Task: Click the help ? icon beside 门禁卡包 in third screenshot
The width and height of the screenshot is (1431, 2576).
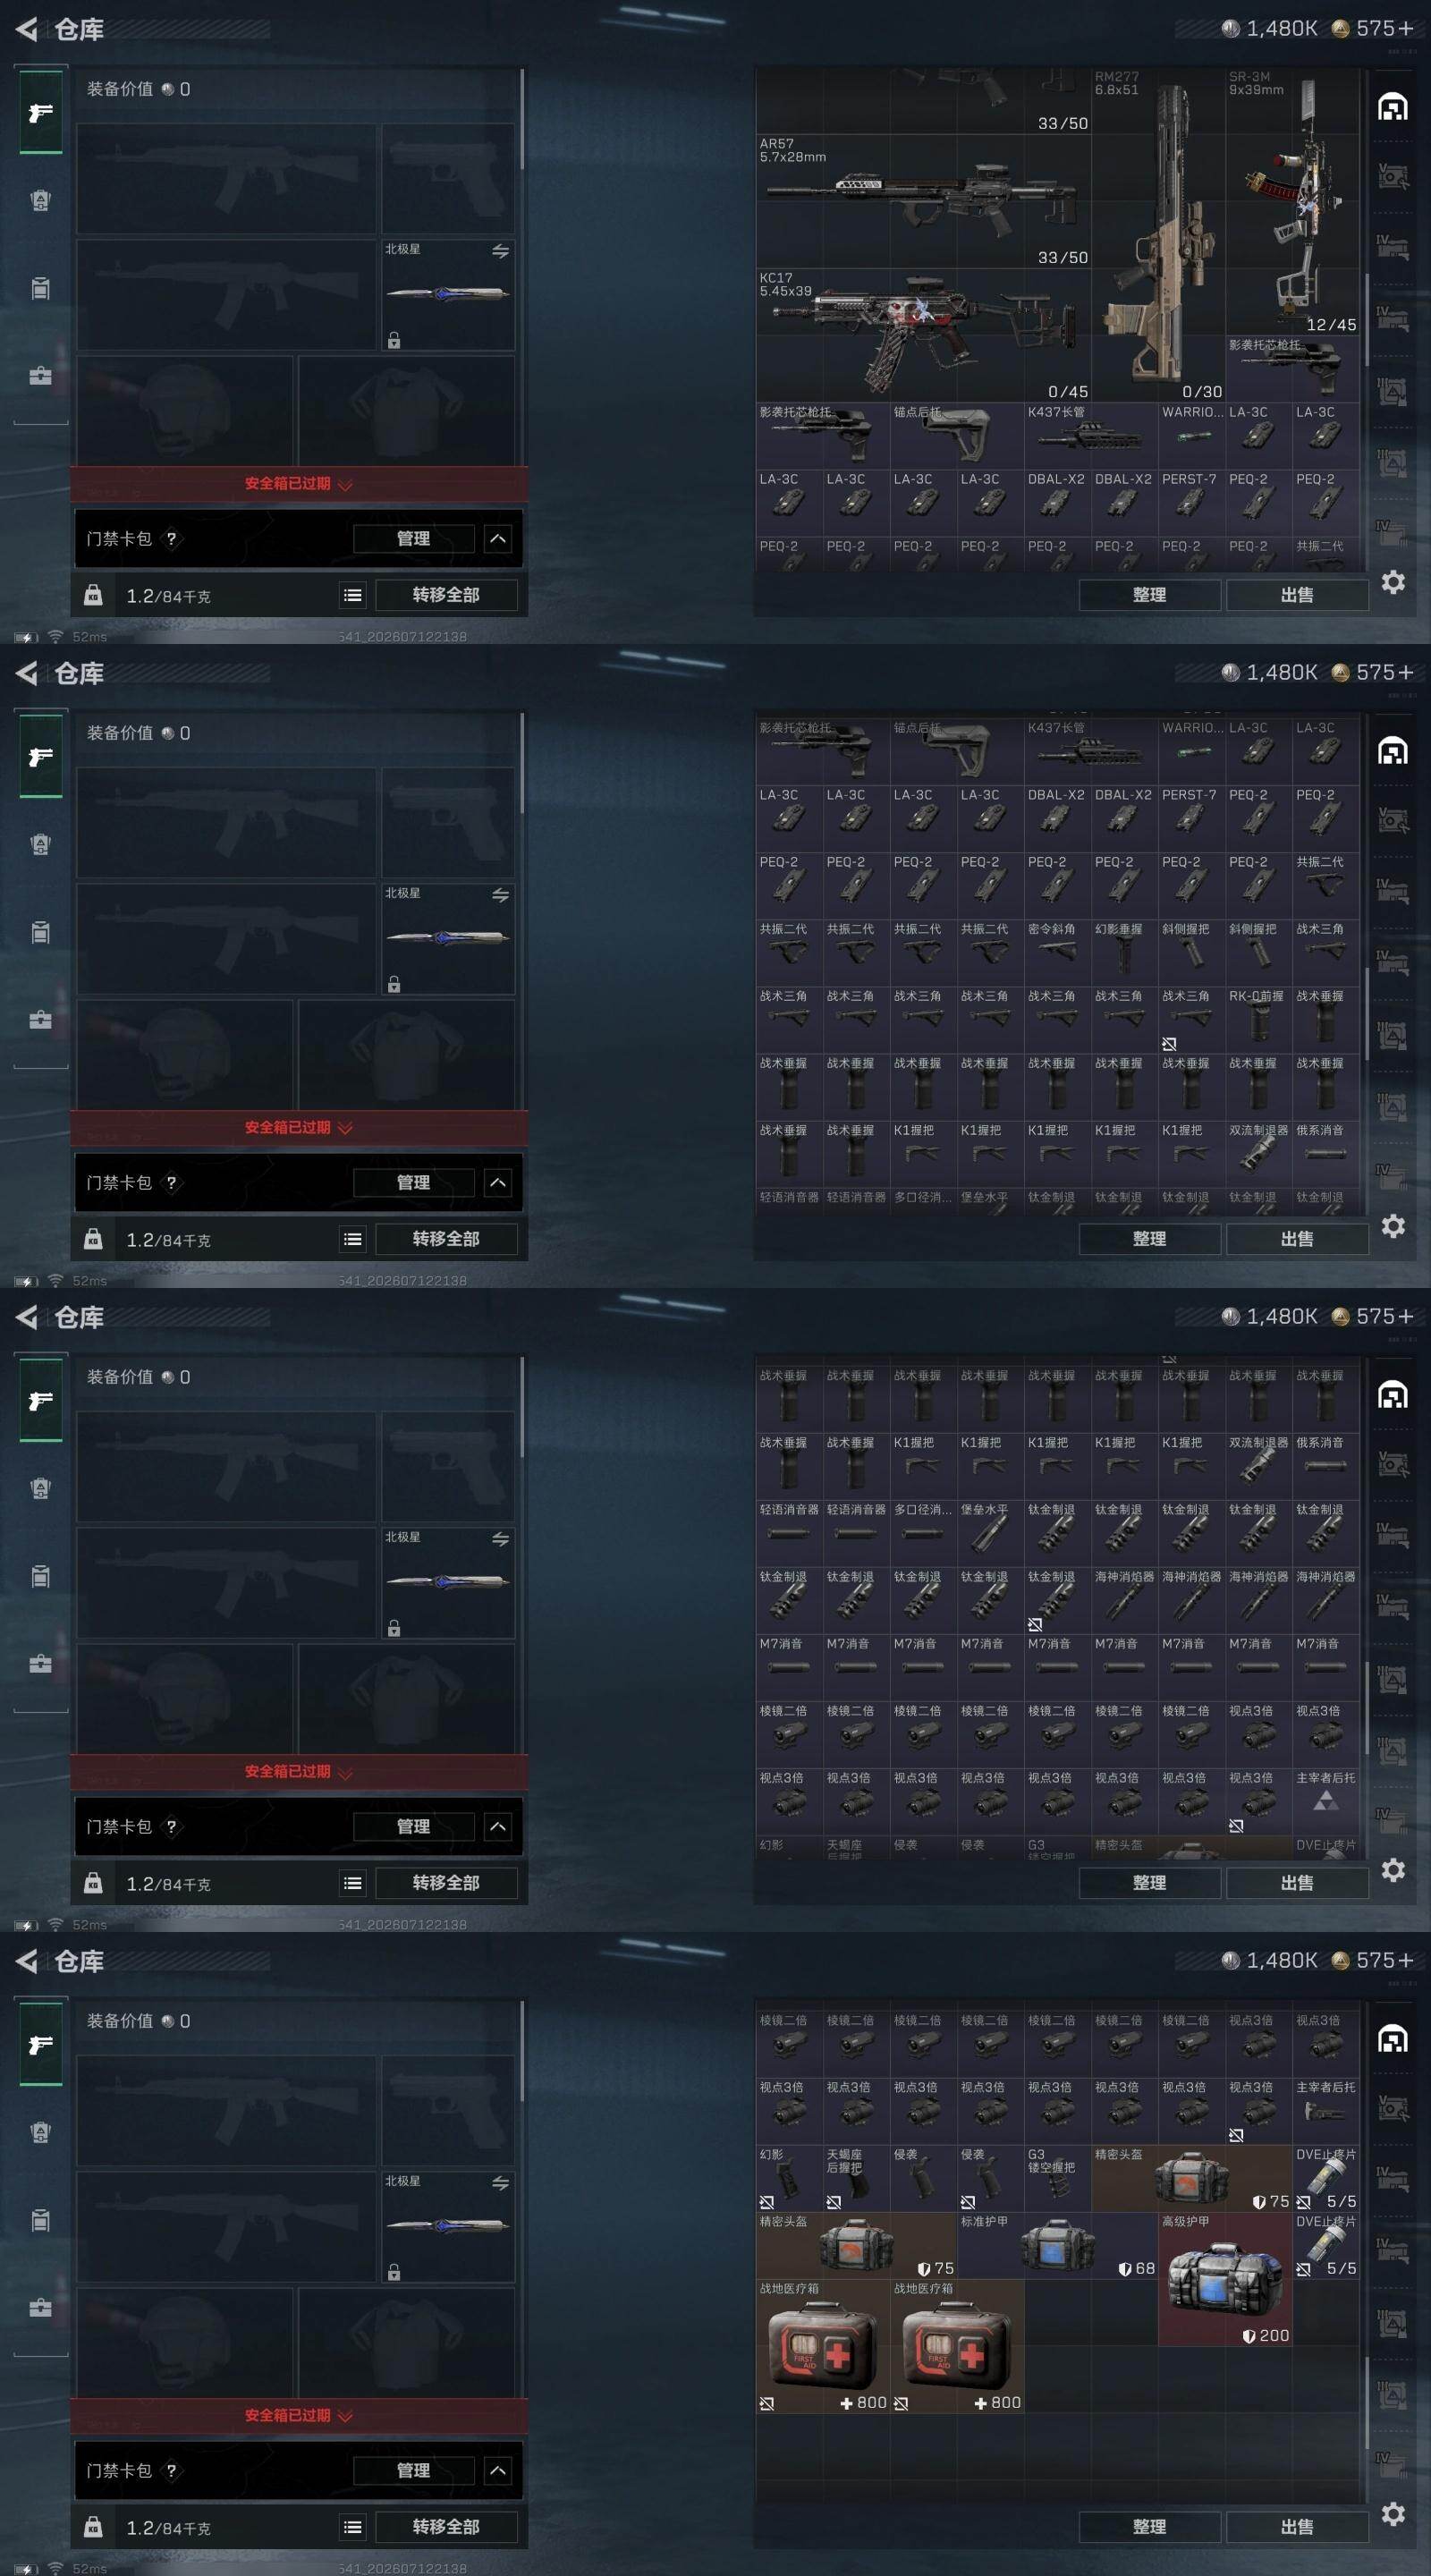Action: coord(171,1826)
